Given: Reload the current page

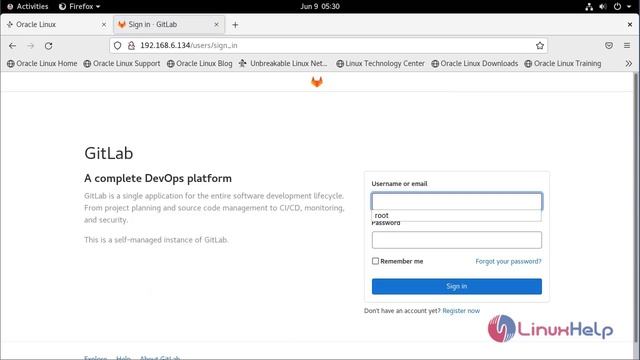Looking at the screenshot, I should tap(49, 46).
